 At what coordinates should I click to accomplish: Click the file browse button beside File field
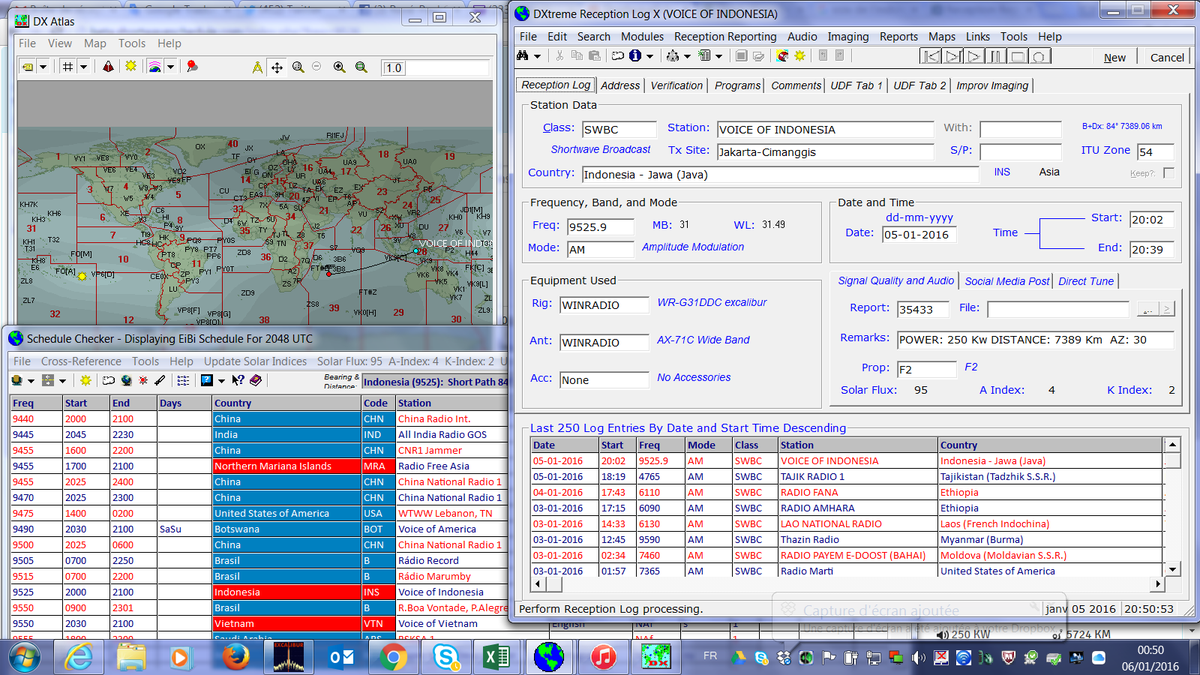[x=1147, y=309]
